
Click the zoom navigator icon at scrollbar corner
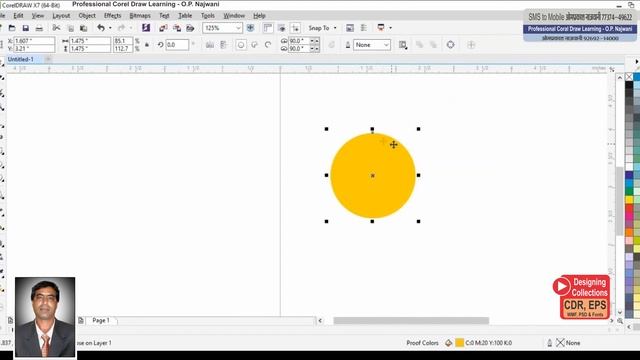[x=620, y=321]
